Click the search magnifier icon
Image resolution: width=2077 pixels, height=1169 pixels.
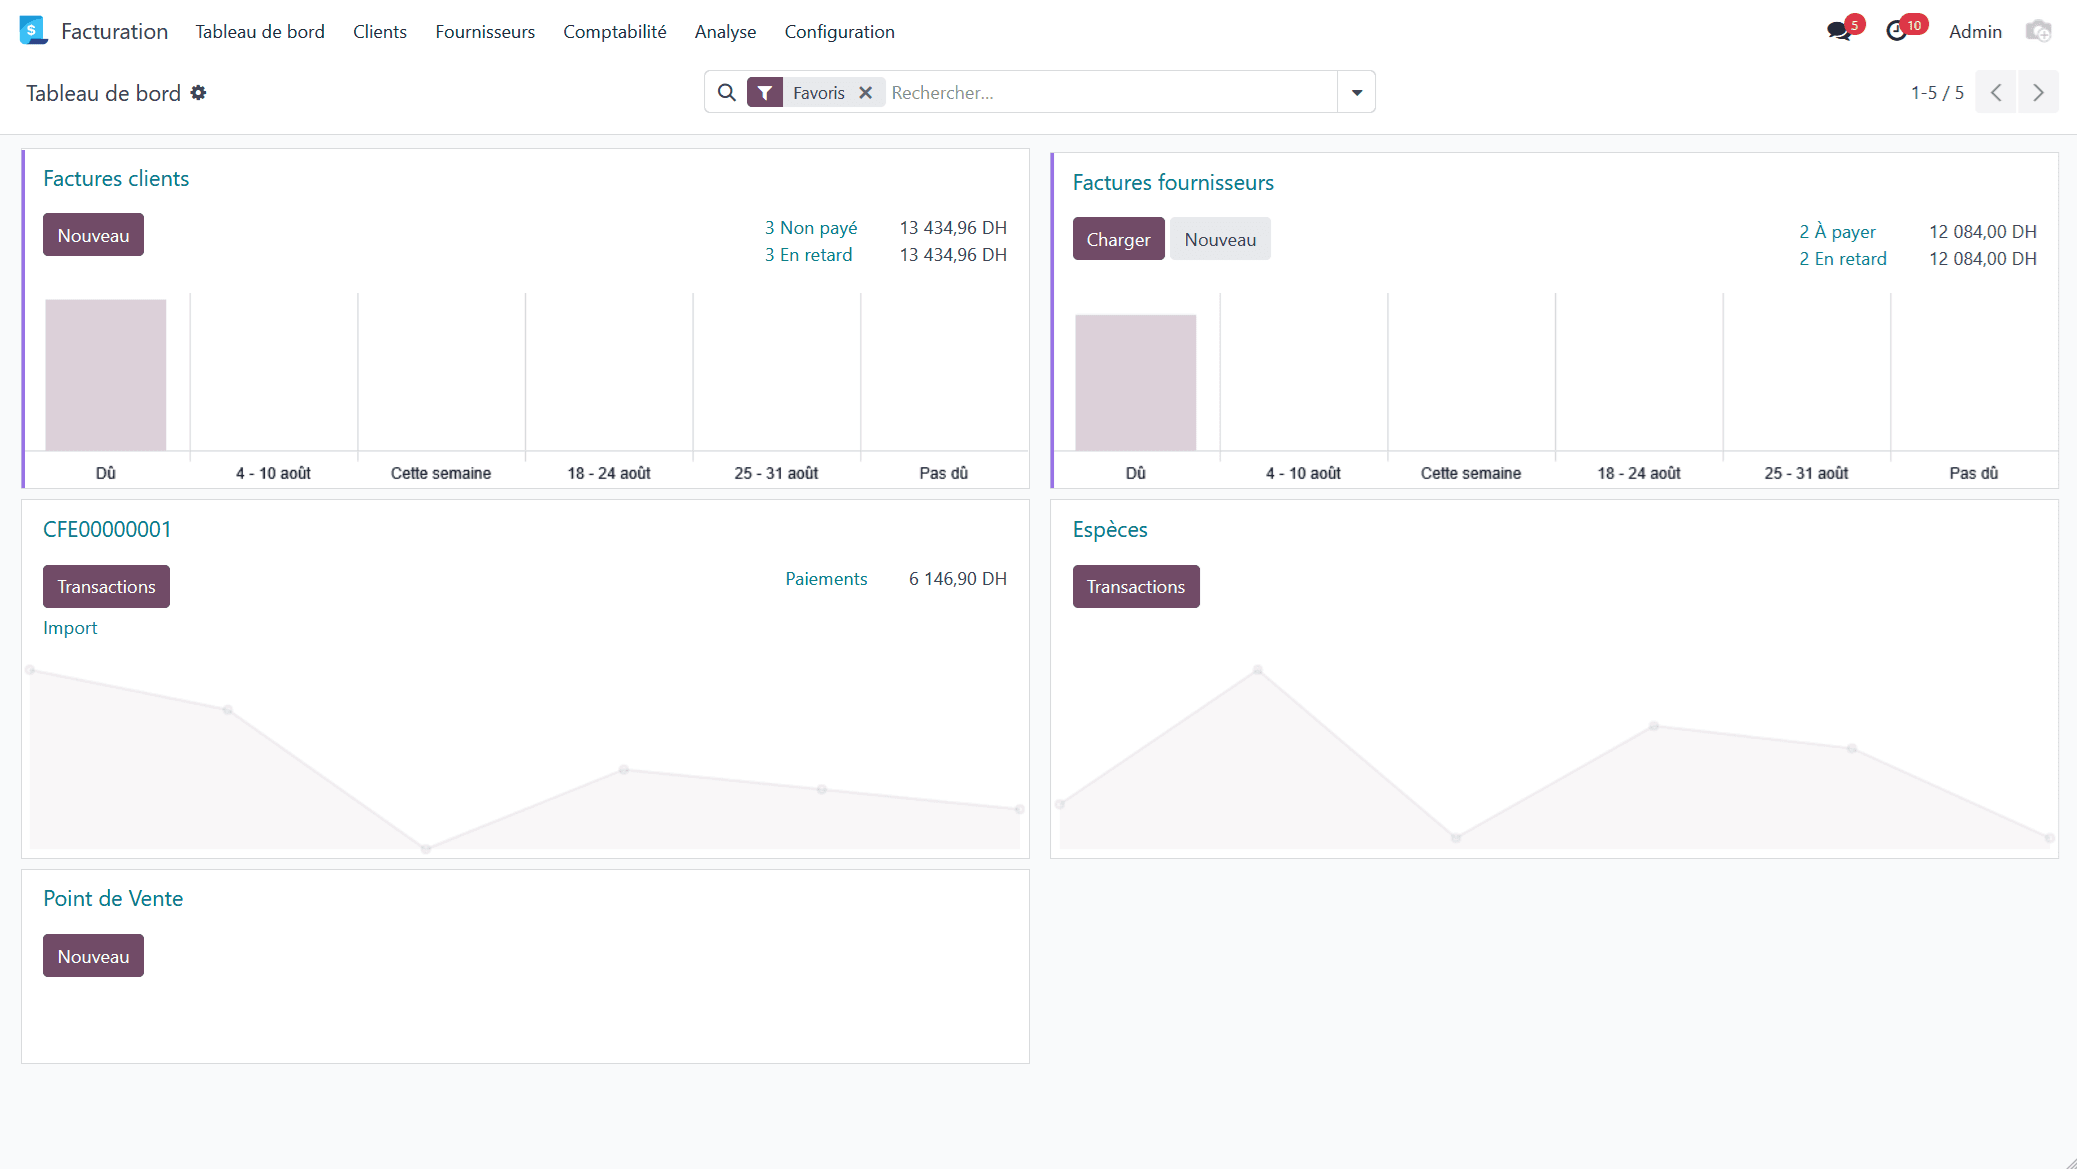click(x=727, y=93)
